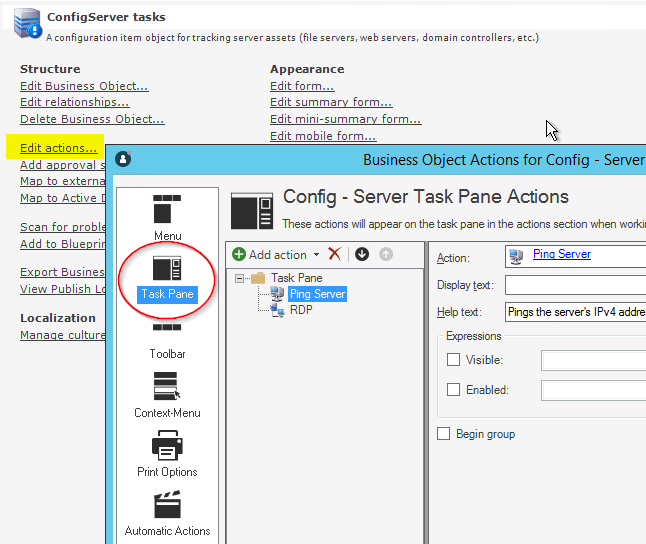Click the Ping Server tree icon
This screenshot has height=544, width=646.
(x=277, y=294)
